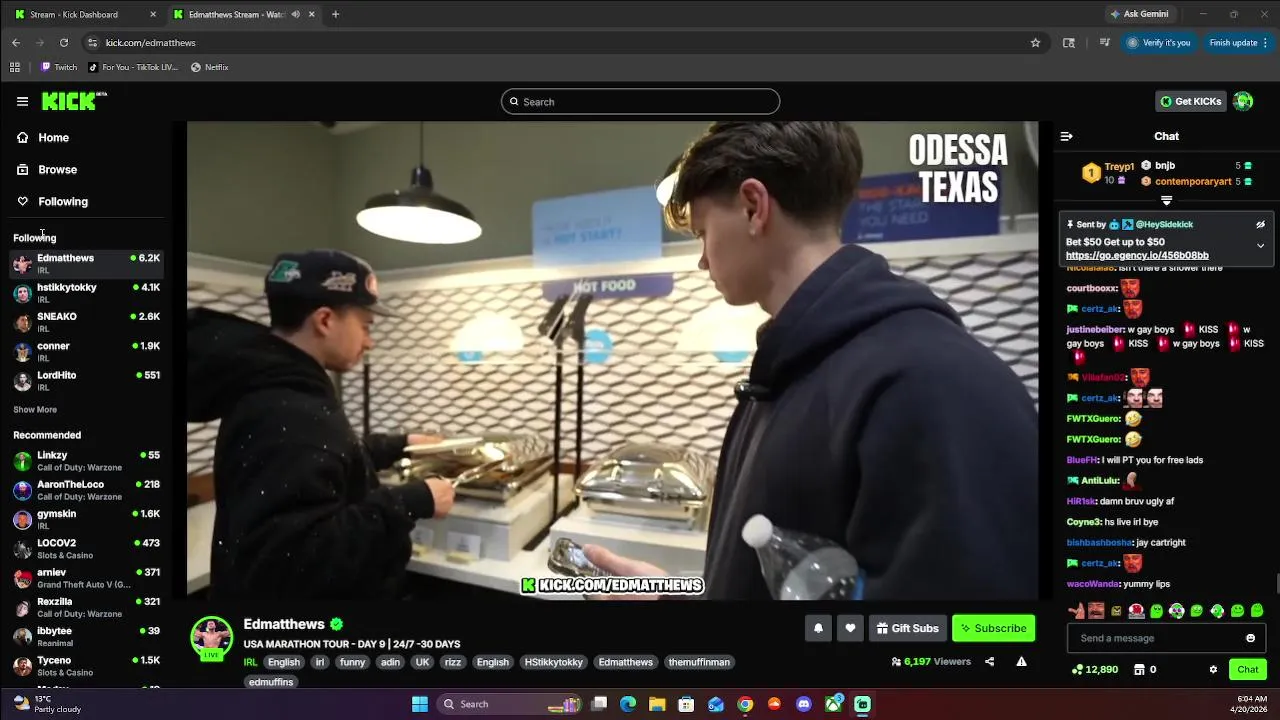Viewport: 1280px width, 720px height.
Task: Toggle stream notifications bell
Action: (818, 628)
